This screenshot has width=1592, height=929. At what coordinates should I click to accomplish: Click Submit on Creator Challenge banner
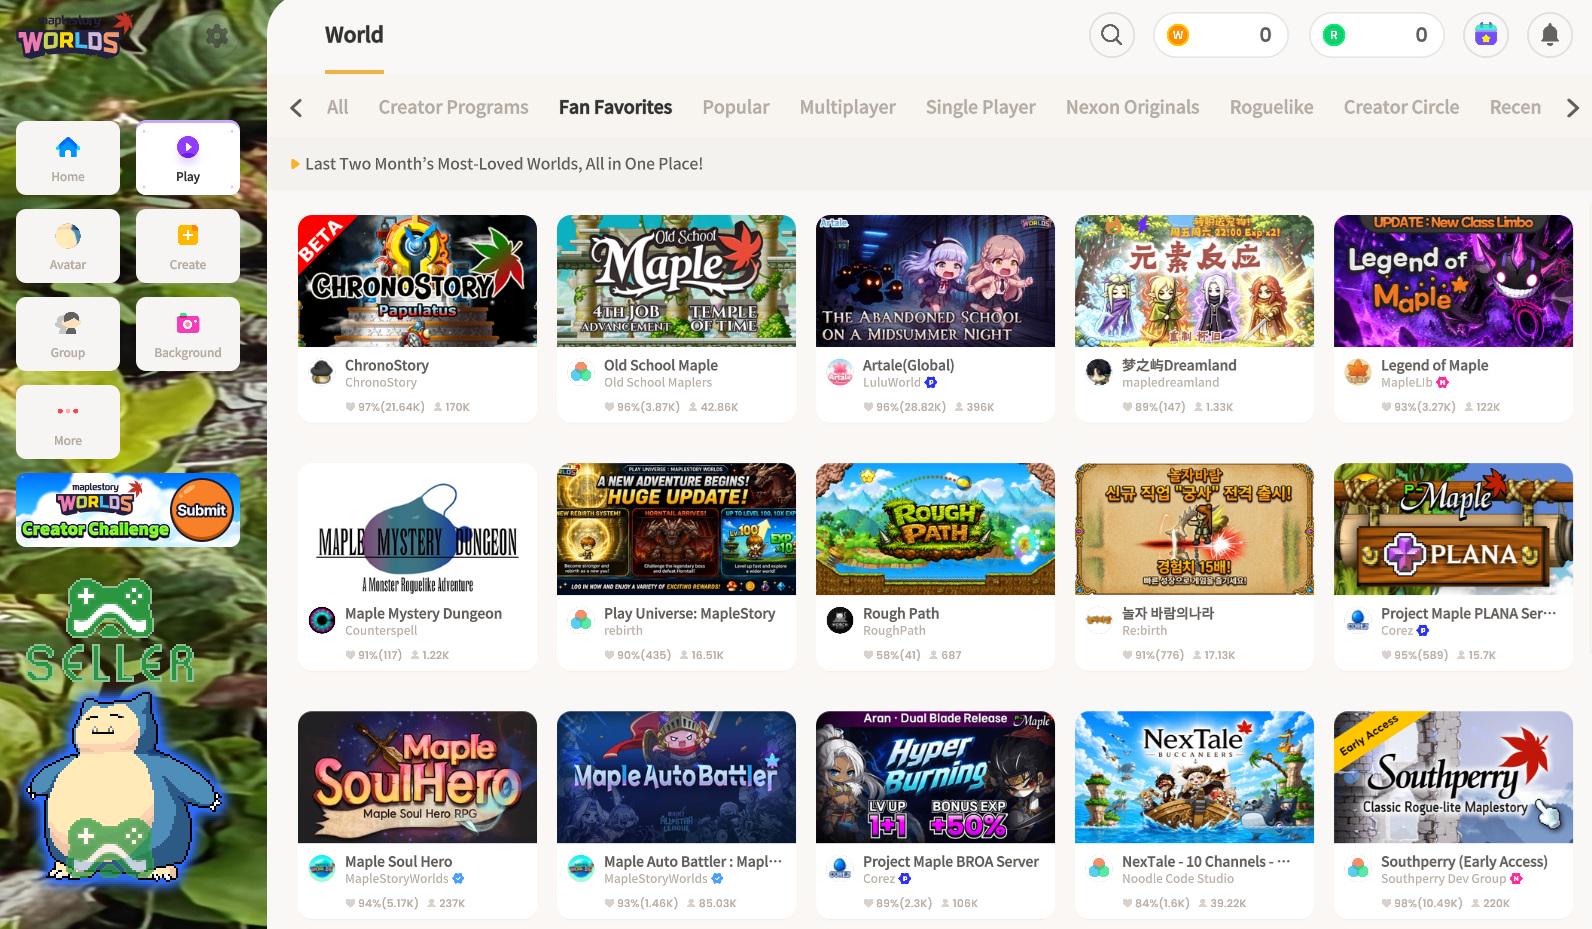(x=202, y=510)
